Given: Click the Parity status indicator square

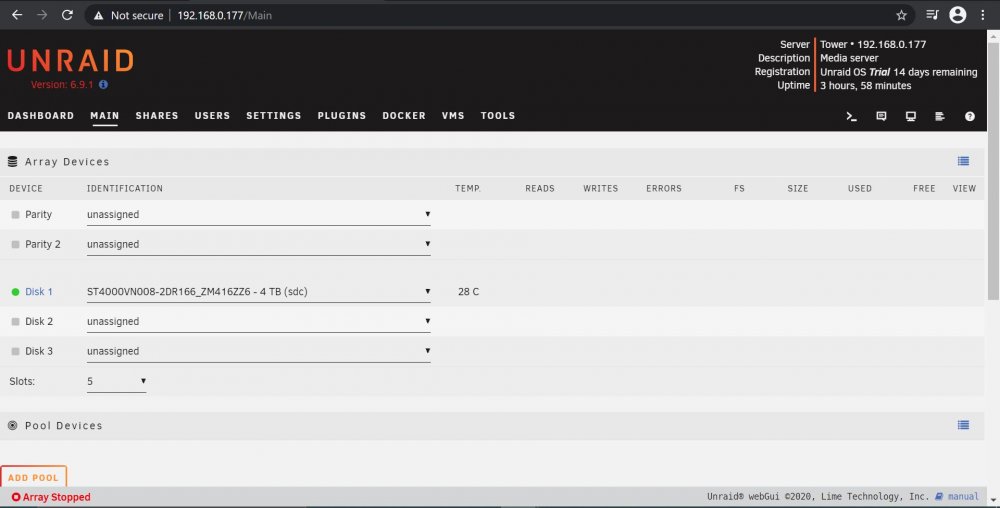Looking at the screenshot, I should [15, 215].
